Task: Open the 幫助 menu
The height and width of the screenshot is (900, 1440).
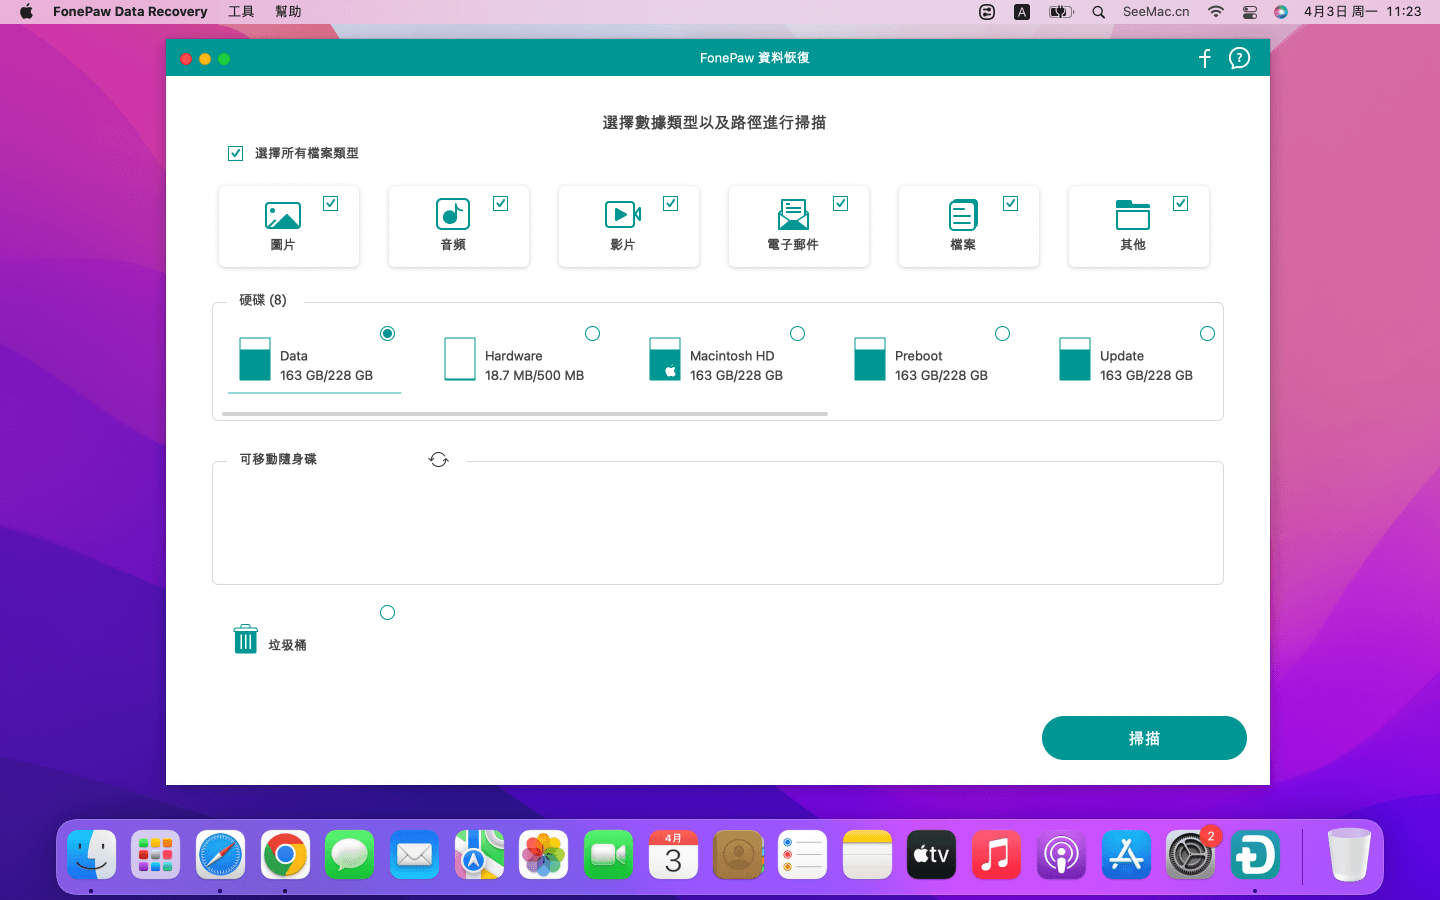Action: pos(288,12)
